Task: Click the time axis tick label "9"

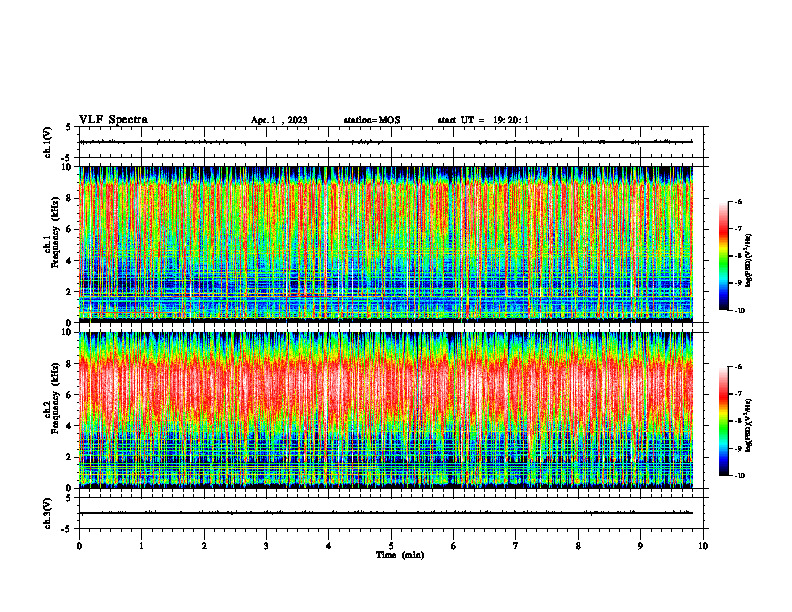Action: point(640,546)
